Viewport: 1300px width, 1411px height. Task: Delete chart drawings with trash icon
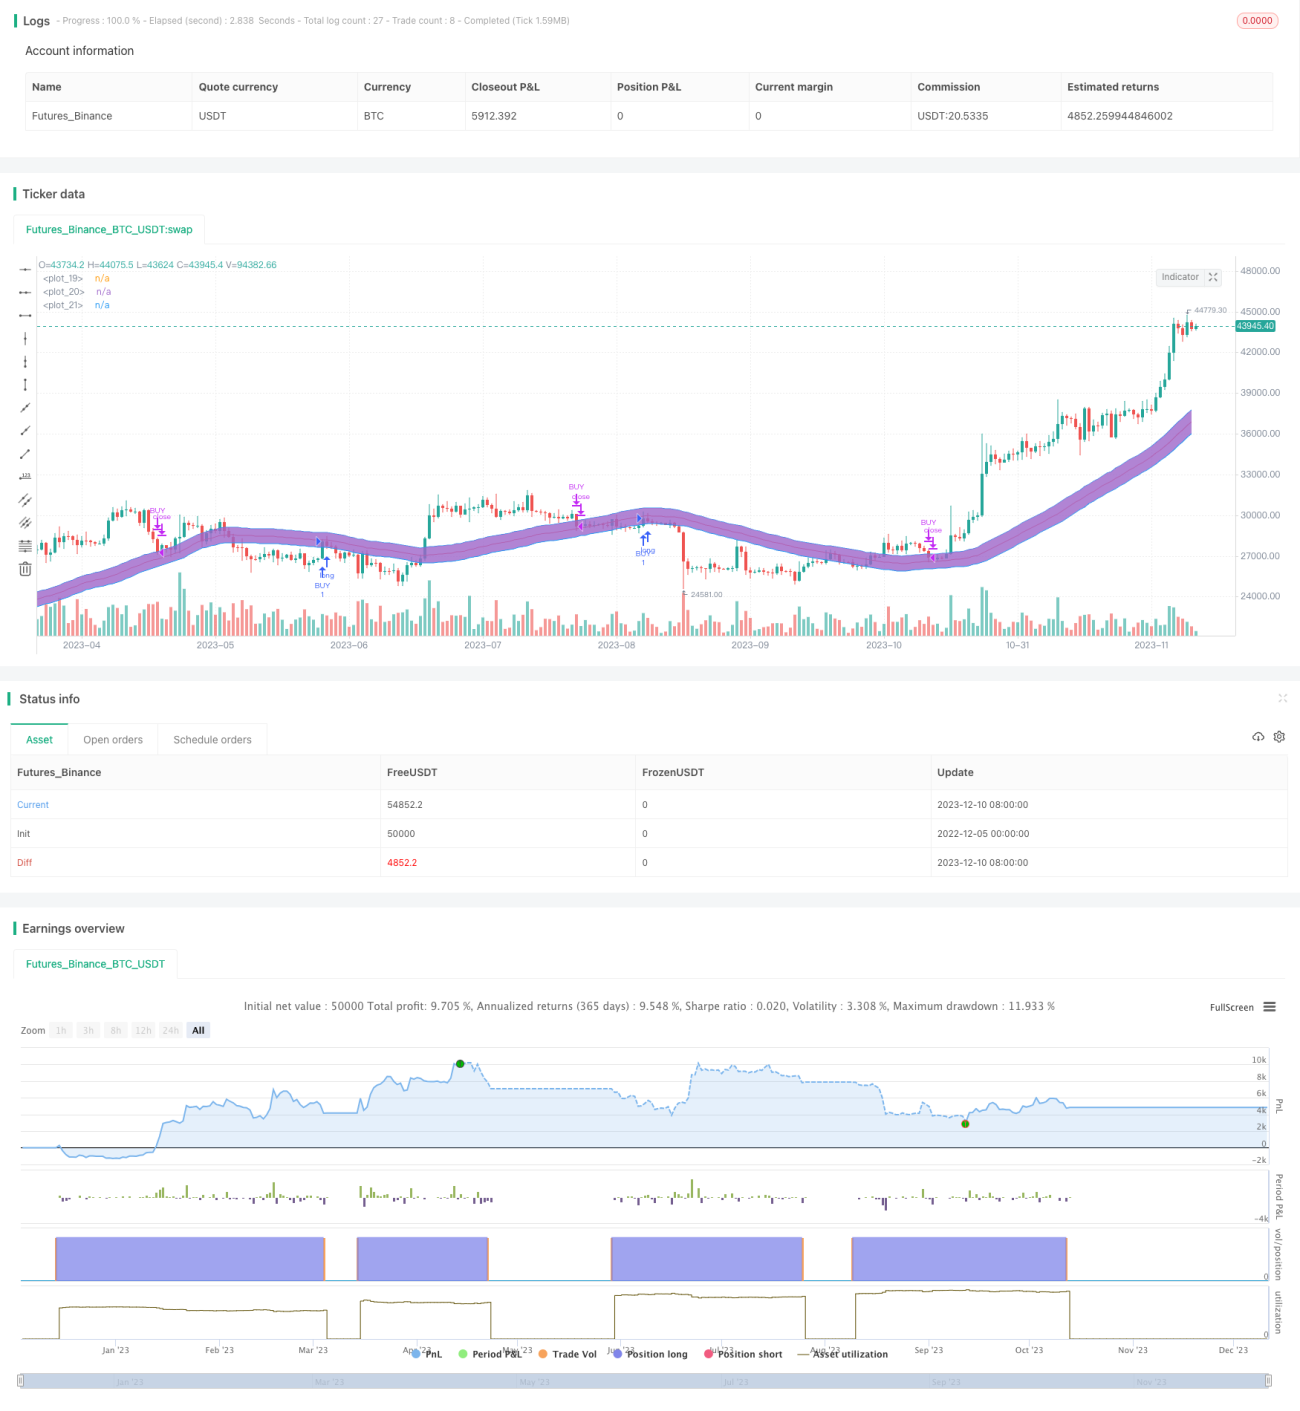(x=25, y=569)
